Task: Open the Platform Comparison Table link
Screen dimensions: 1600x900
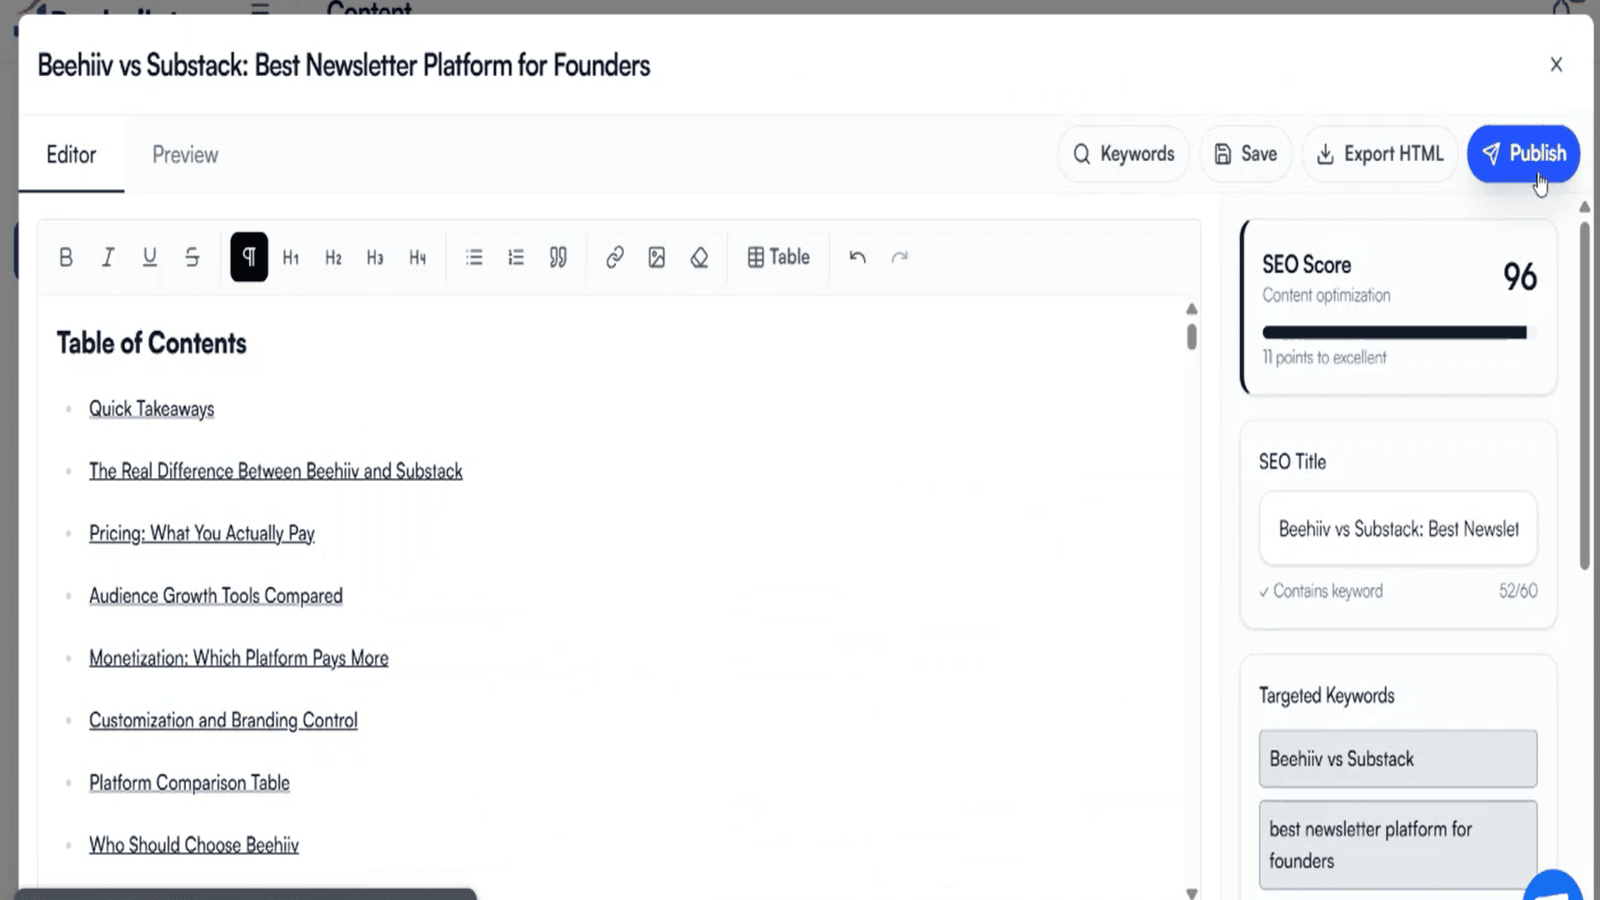Action: [189, 783]
